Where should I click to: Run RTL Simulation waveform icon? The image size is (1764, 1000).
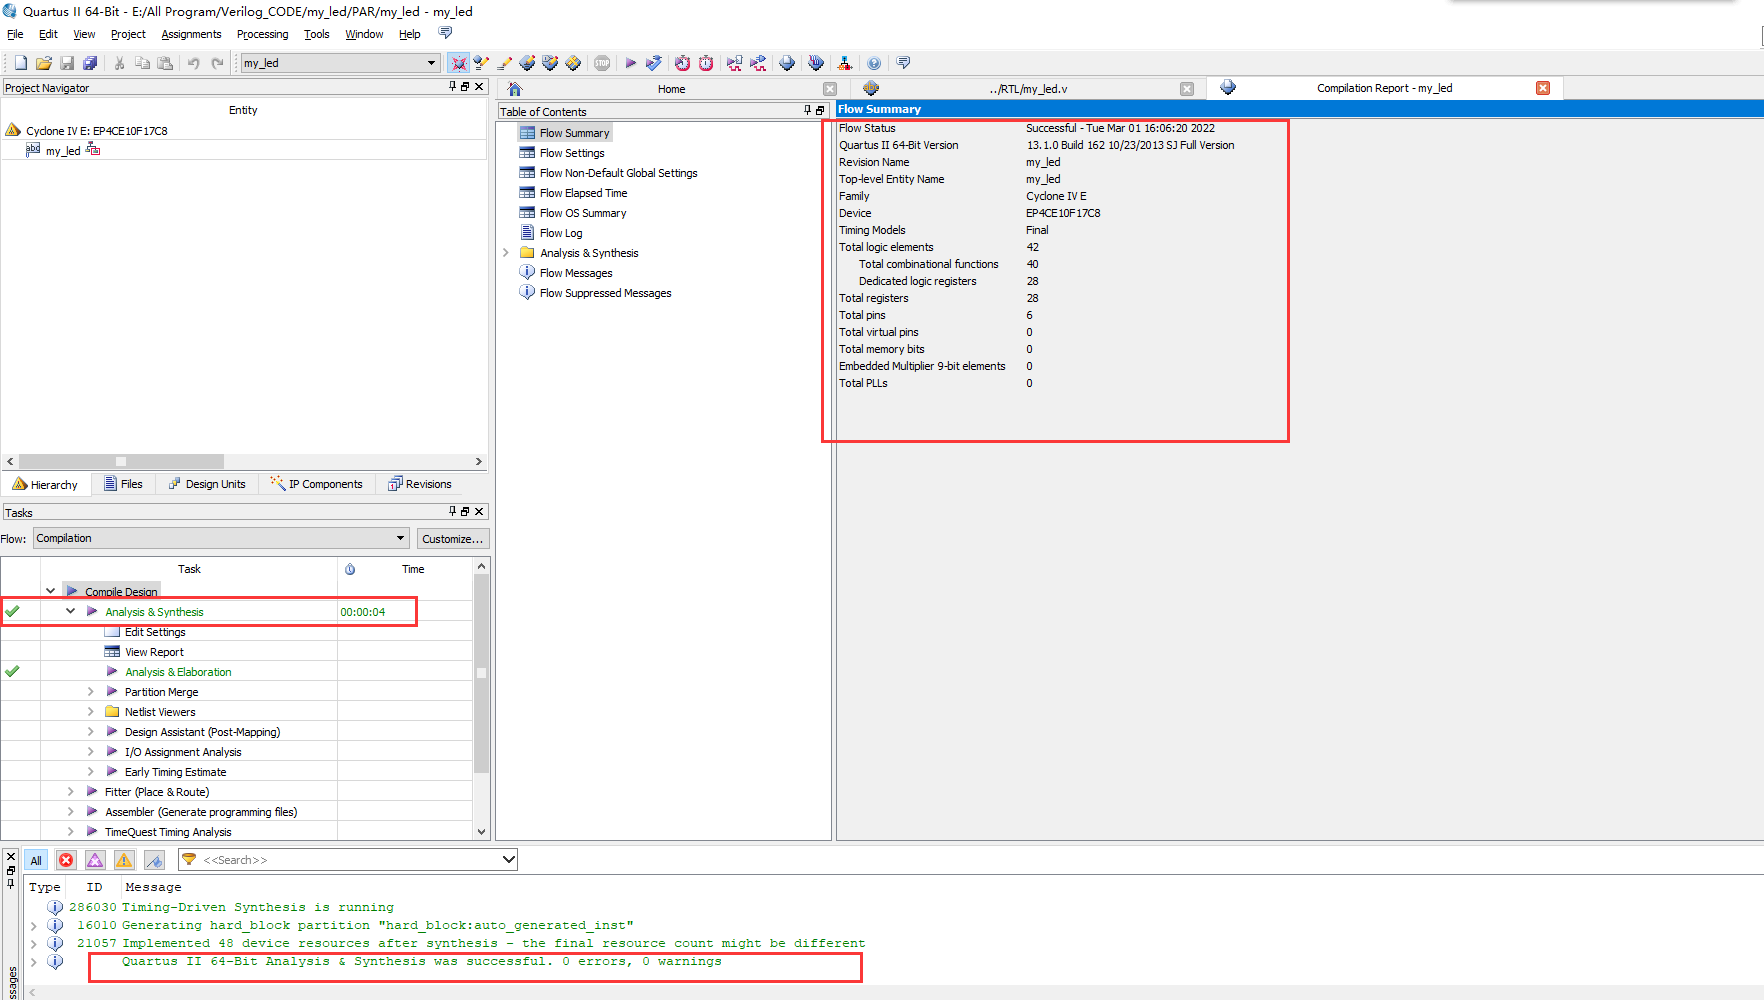[735, 63]
